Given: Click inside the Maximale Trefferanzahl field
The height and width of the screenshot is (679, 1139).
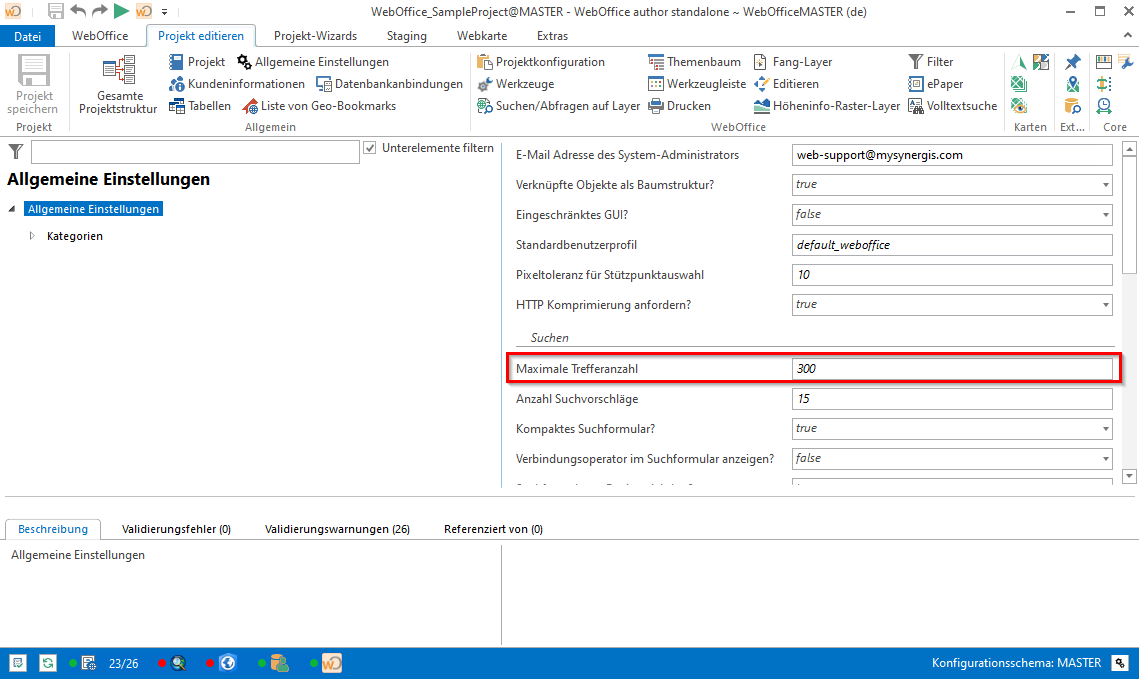Looking at the screenshot, I should pos(950,367).
